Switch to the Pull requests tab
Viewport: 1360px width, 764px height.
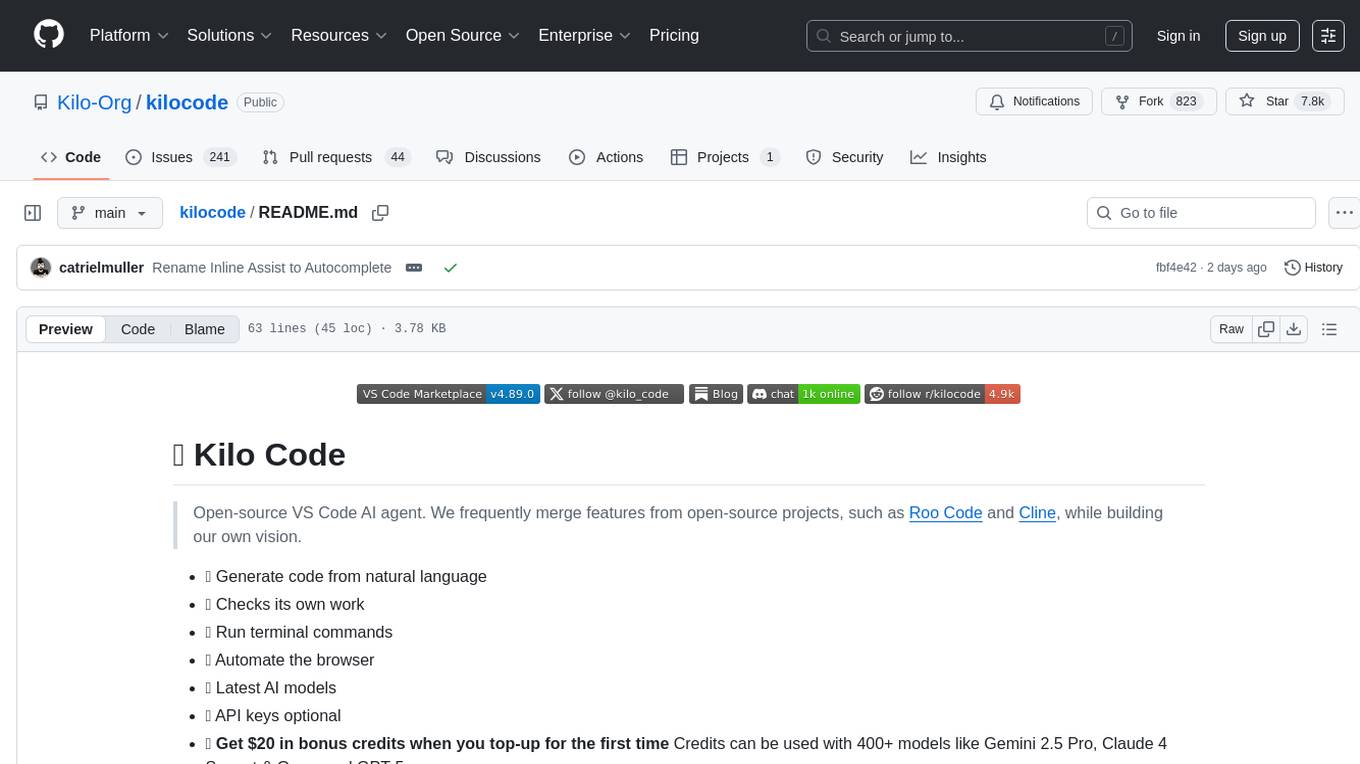(336, 157)
